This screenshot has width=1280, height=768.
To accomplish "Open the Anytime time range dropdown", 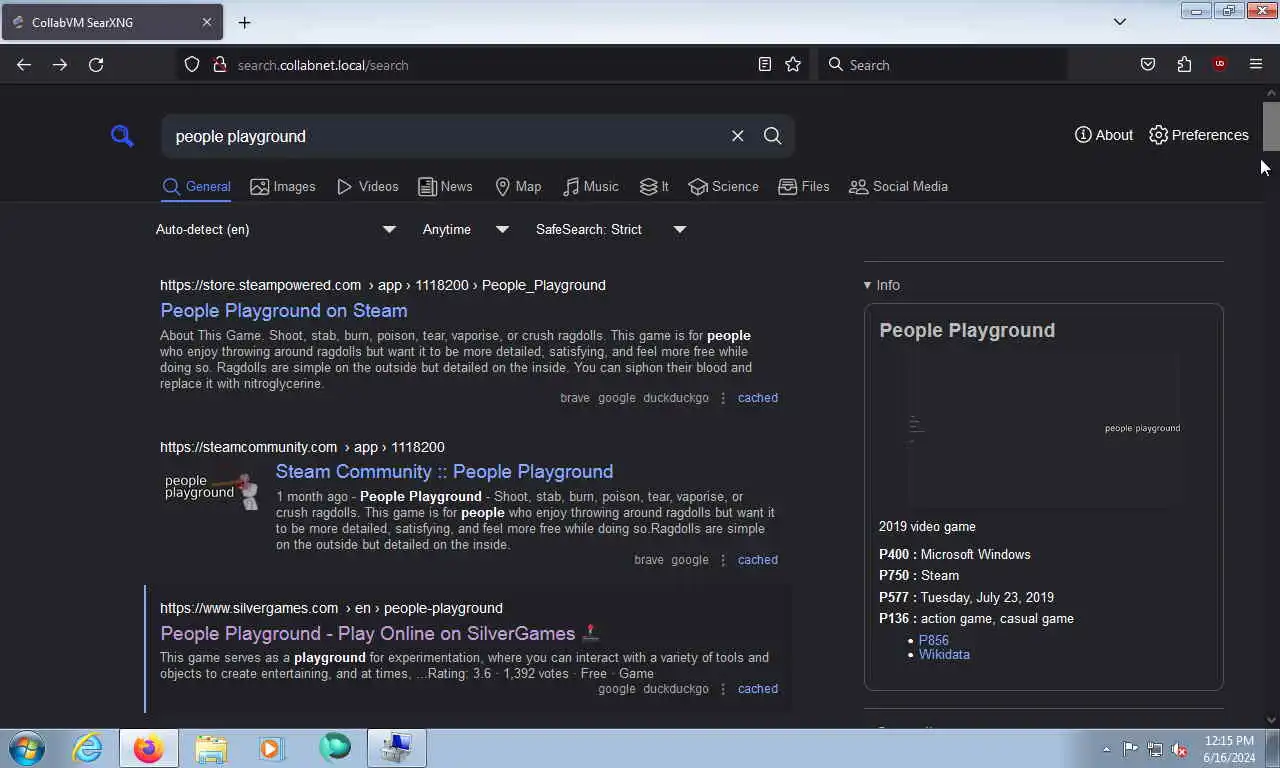I will pos(465,229).
